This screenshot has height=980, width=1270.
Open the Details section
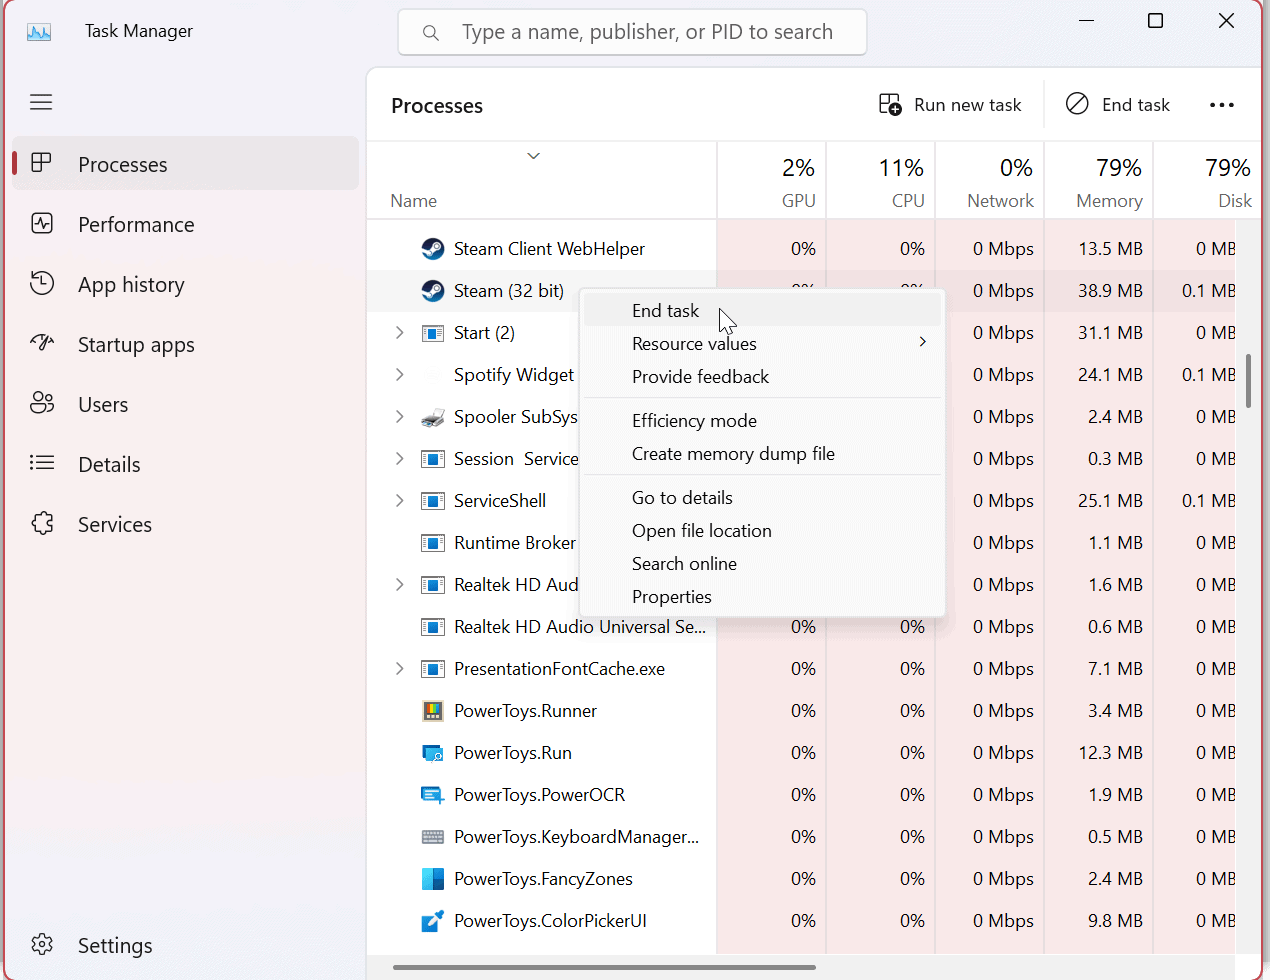[x=108, y=464]
